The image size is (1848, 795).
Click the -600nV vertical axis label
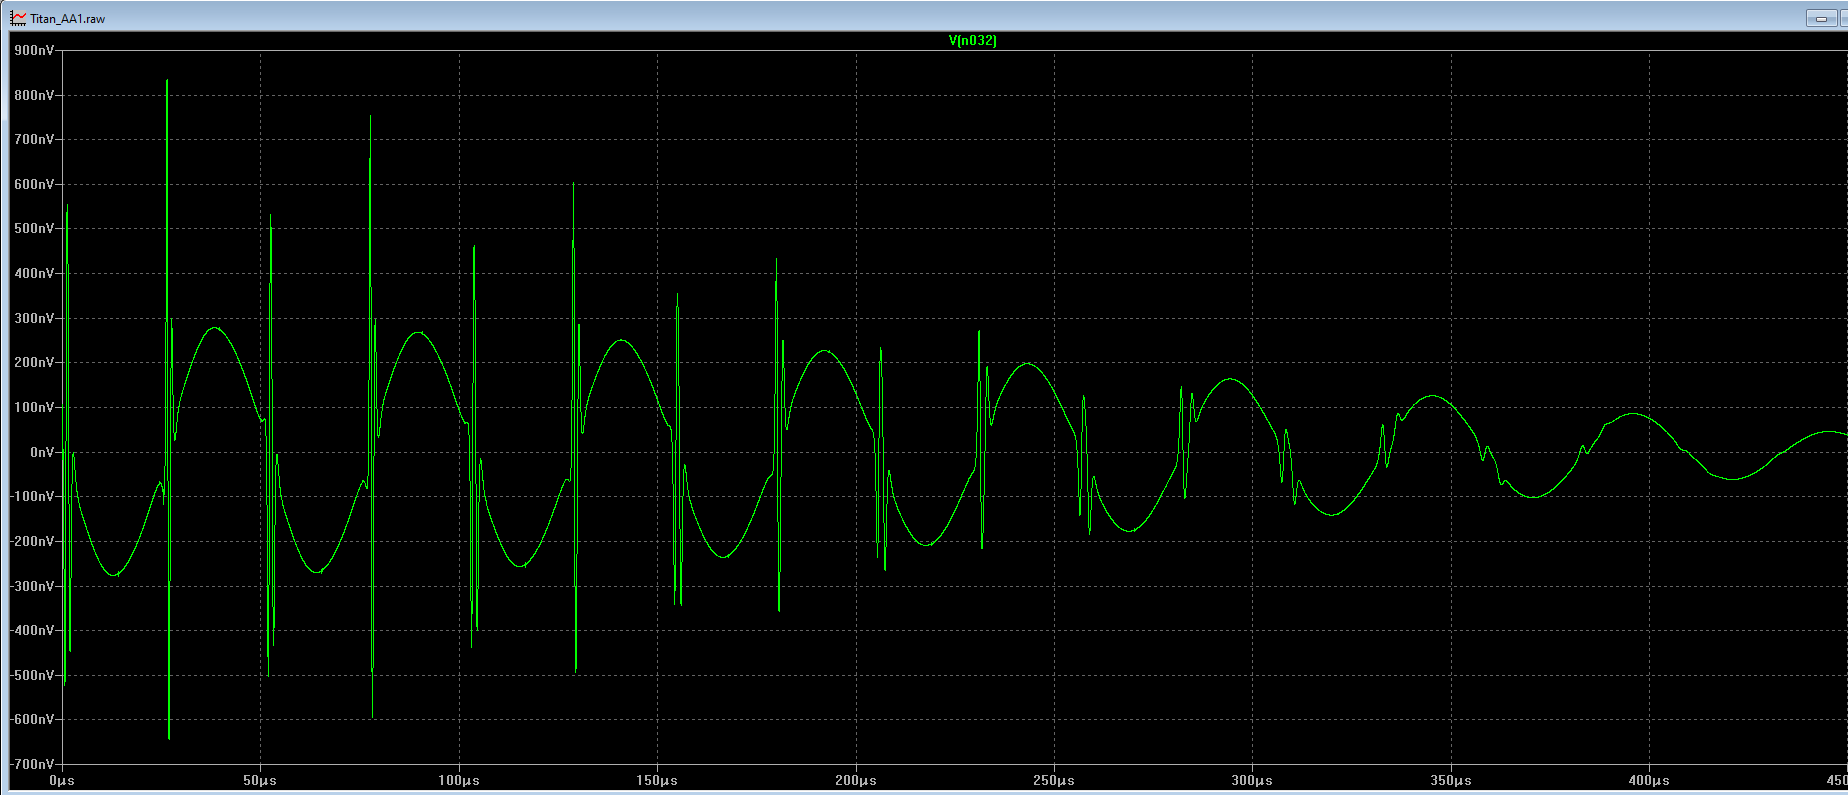(33, 719)
